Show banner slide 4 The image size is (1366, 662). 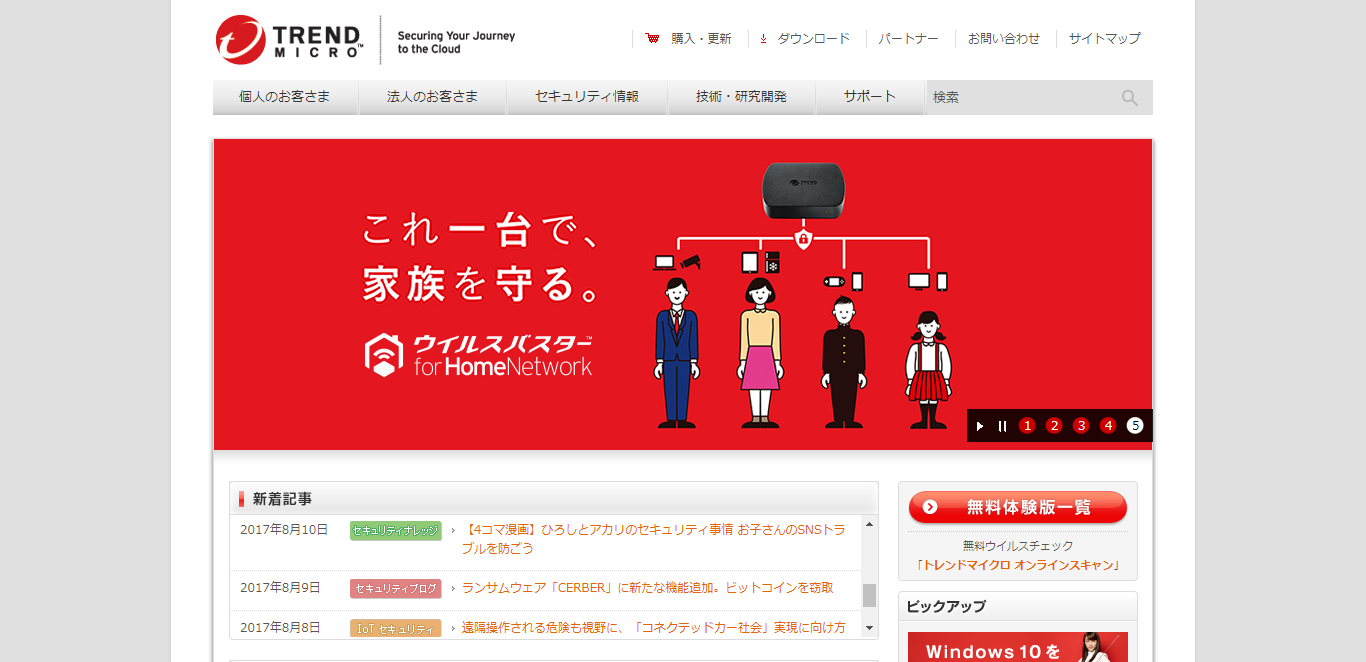[1108, 425]
